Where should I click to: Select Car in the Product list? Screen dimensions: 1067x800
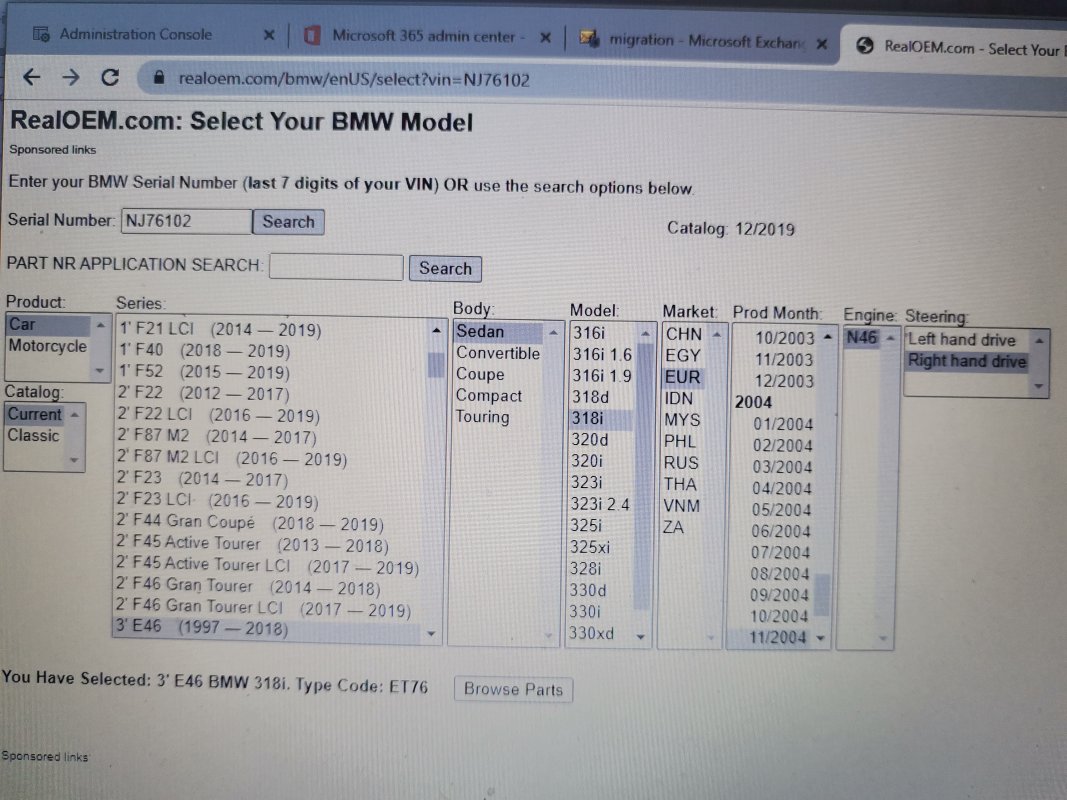48,324
